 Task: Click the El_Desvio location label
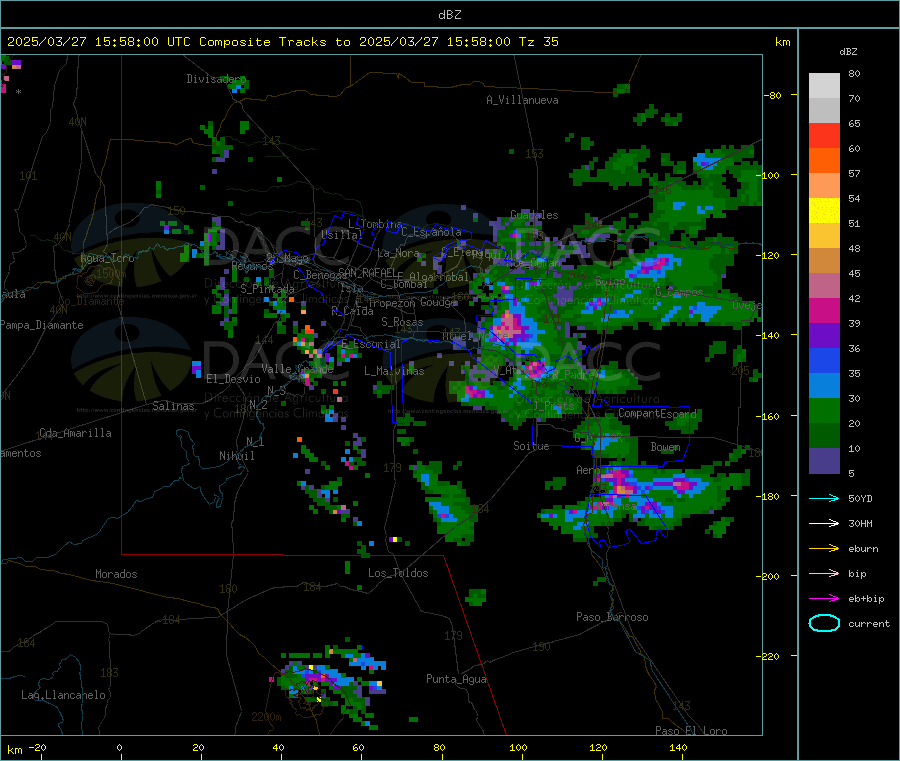tap(233, 379)
